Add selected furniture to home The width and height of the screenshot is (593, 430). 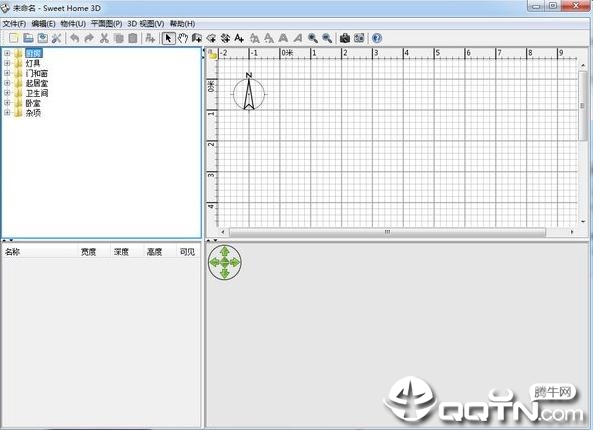point(151,38)
